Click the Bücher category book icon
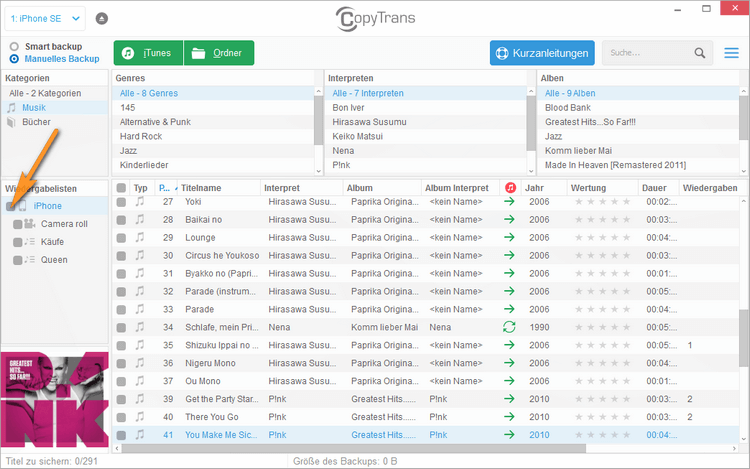The width and height of the screenshot is (750, 469). point(11,122)
